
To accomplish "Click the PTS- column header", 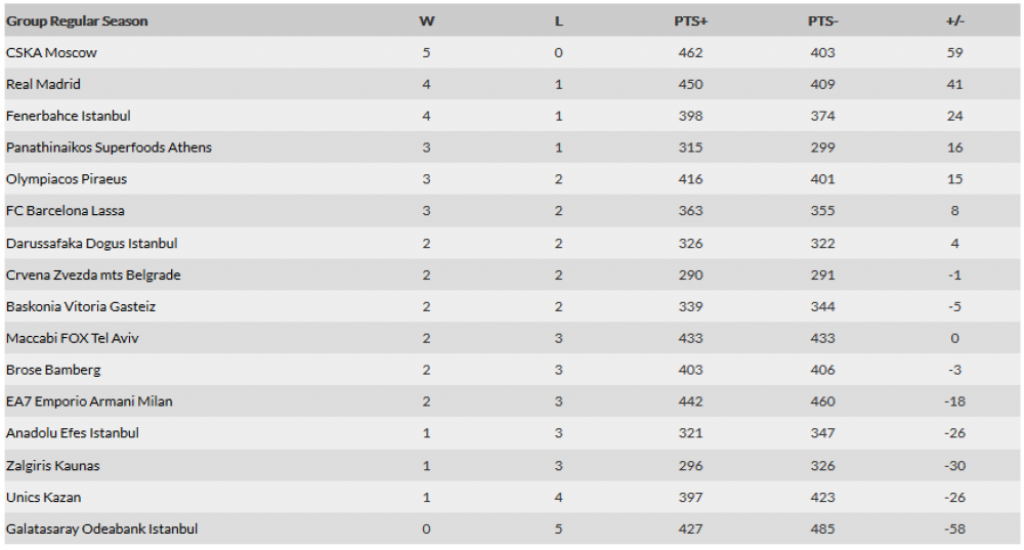I will 822,21.
